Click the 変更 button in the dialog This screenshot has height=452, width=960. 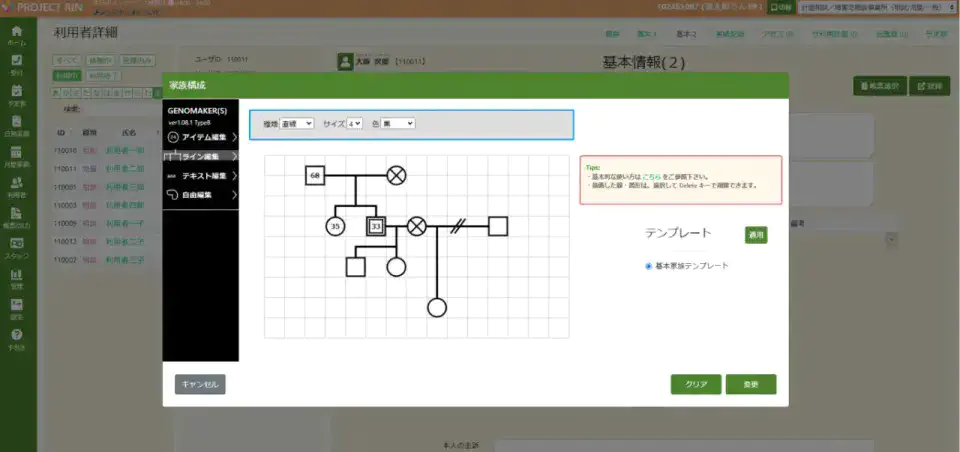pyautogui.click(x=751, y=384)
